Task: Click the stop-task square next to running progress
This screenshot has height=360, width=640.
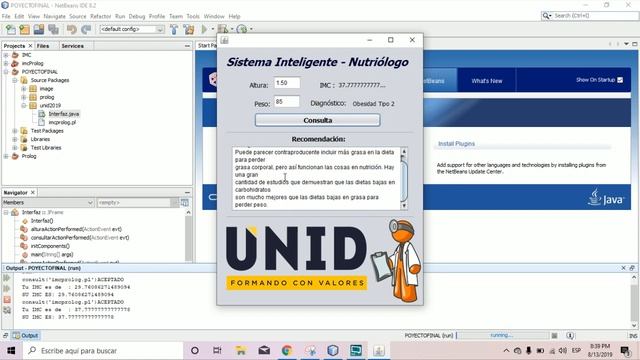Action: (x=554, y=336)
